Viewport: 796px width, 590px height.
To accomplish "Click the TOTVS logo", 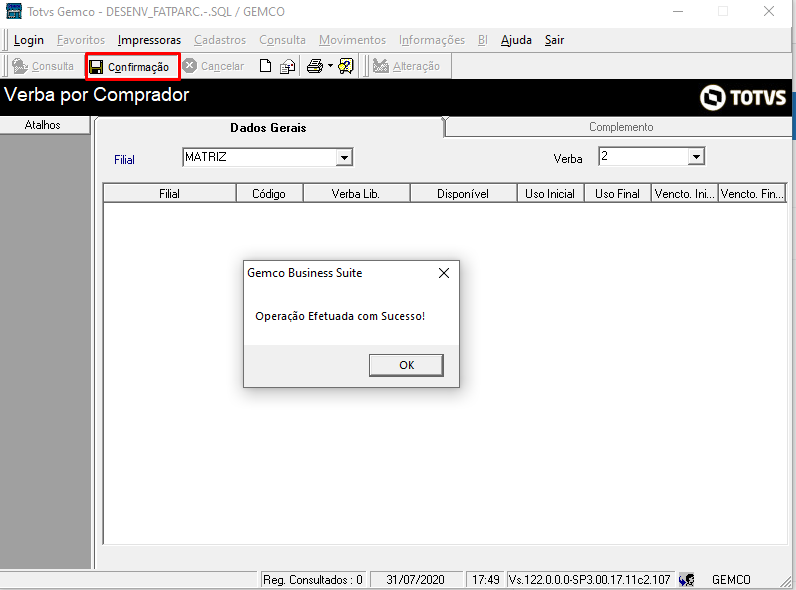I will point(743,97).
